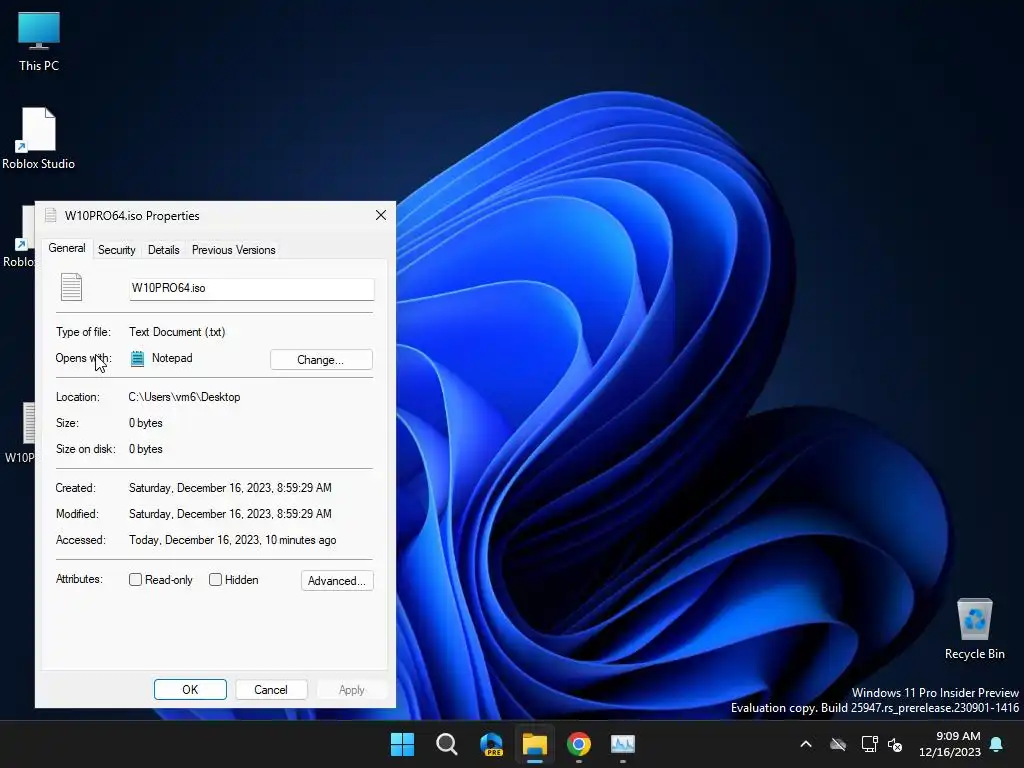Open taskbar Search

(447, 744)
